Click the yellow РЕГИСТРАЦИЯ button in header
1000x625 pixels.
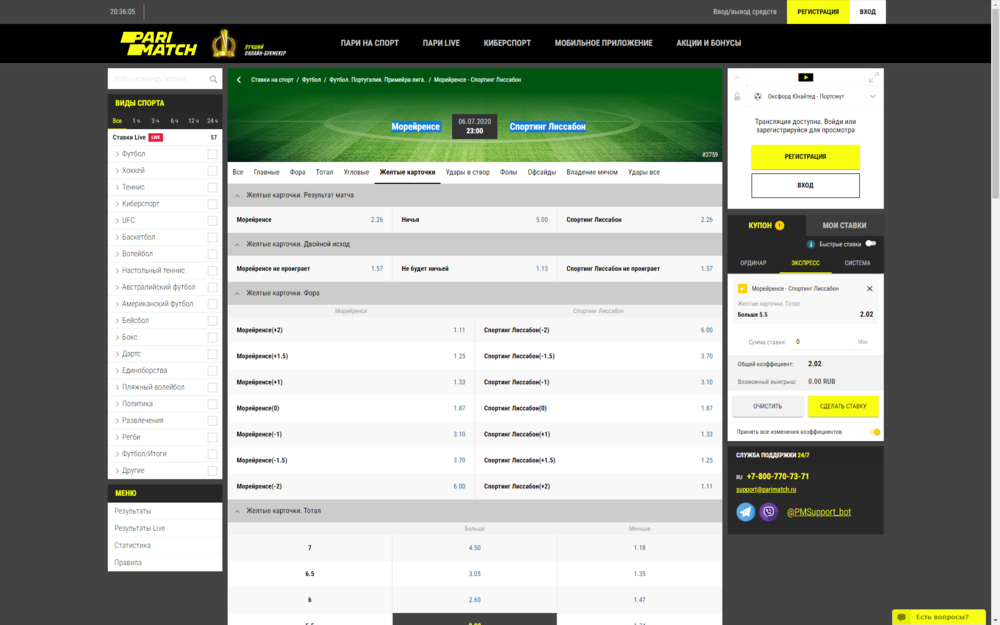[x=818, y=11]
